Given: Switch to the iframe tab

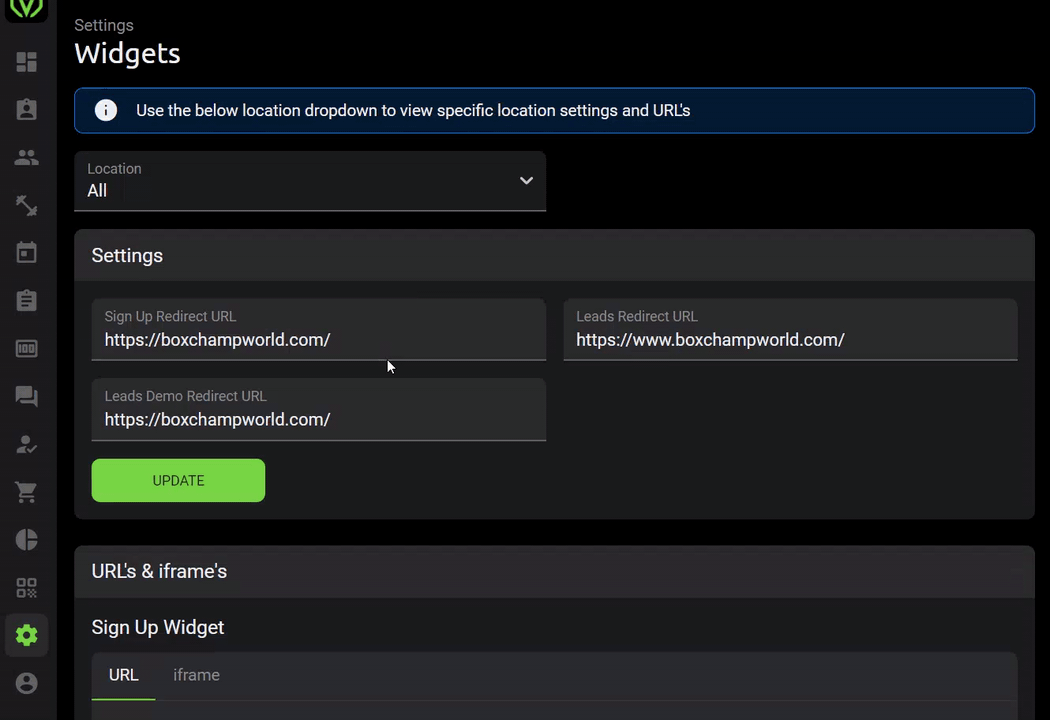Looking at the screenshot, I should (x=196, y=675).
